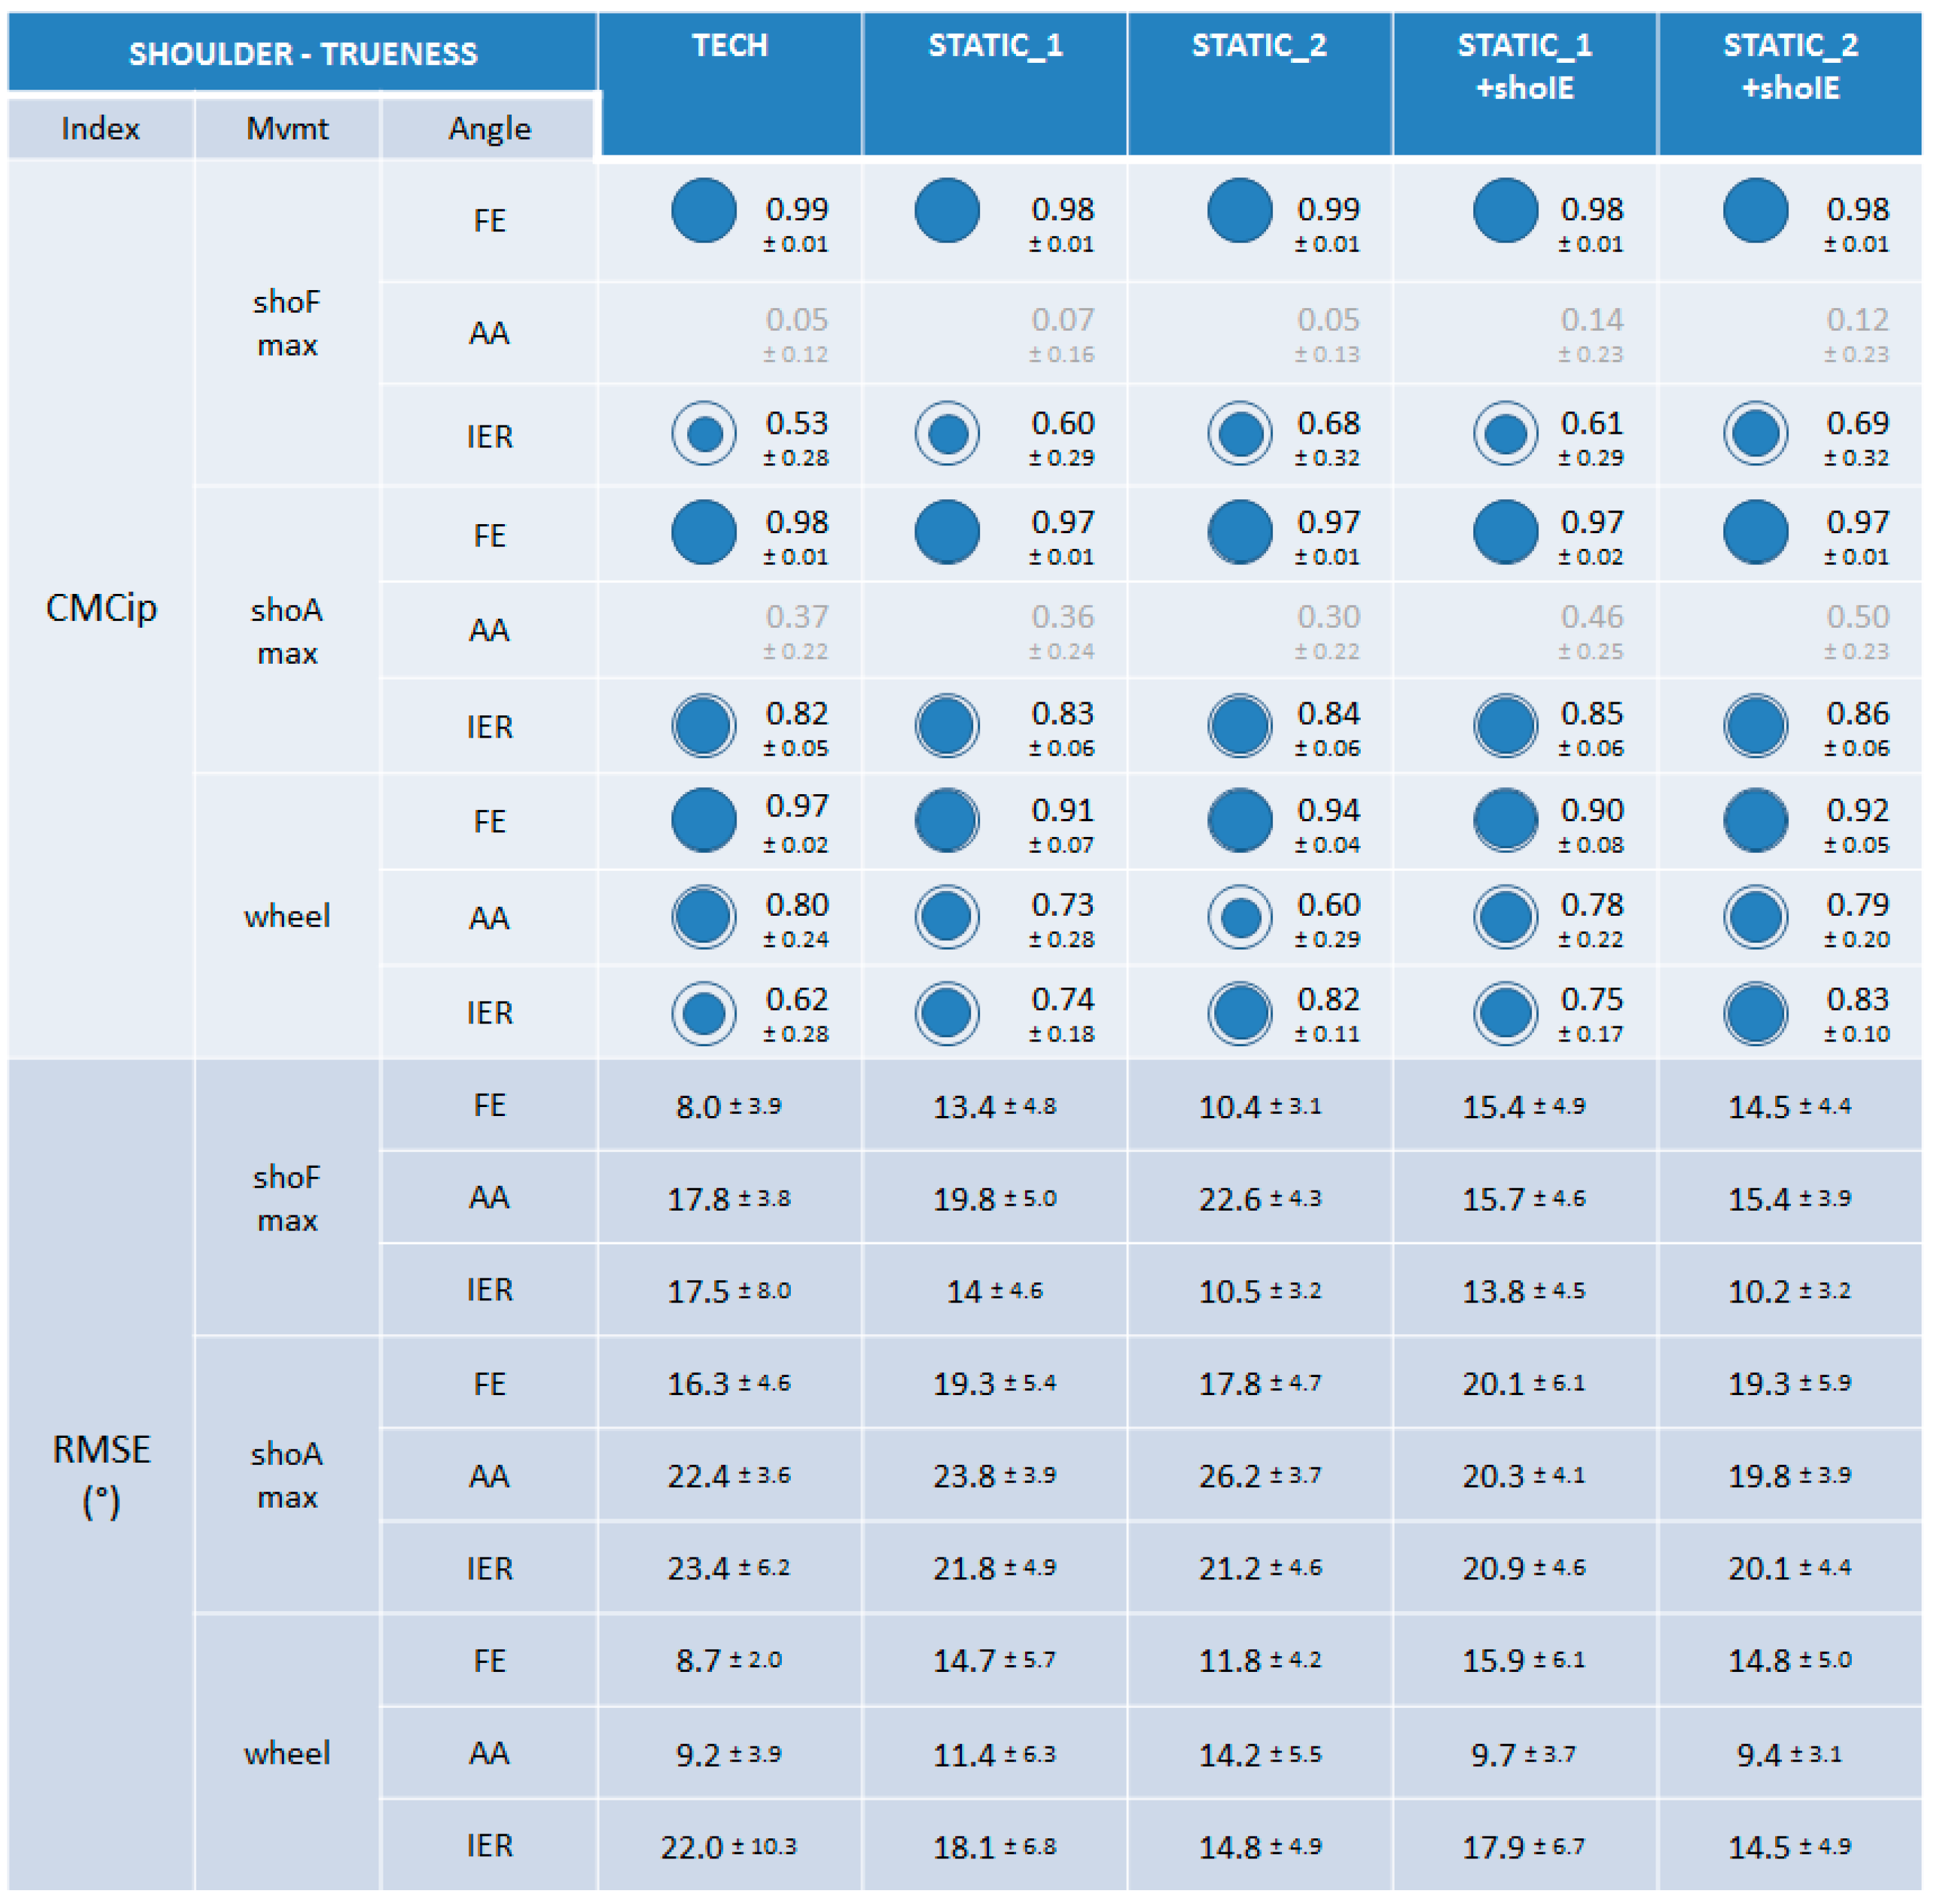Click the blue circle icon for TECH shoF max FE
Viewport: 1934px width, 1904px height.
click(x=703, y=211)
